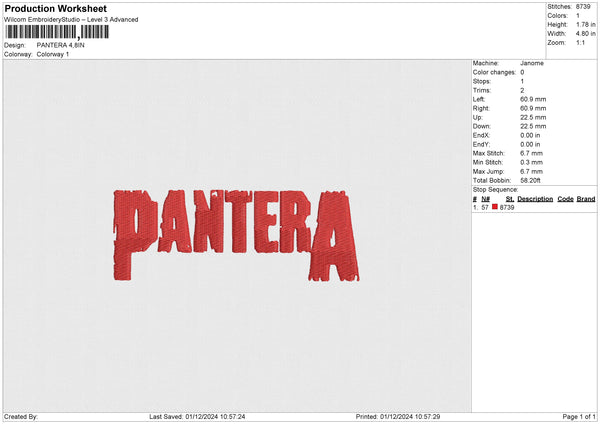600x424 pixels.
Task: Select the Colorway 1 value
Action: 53,54
